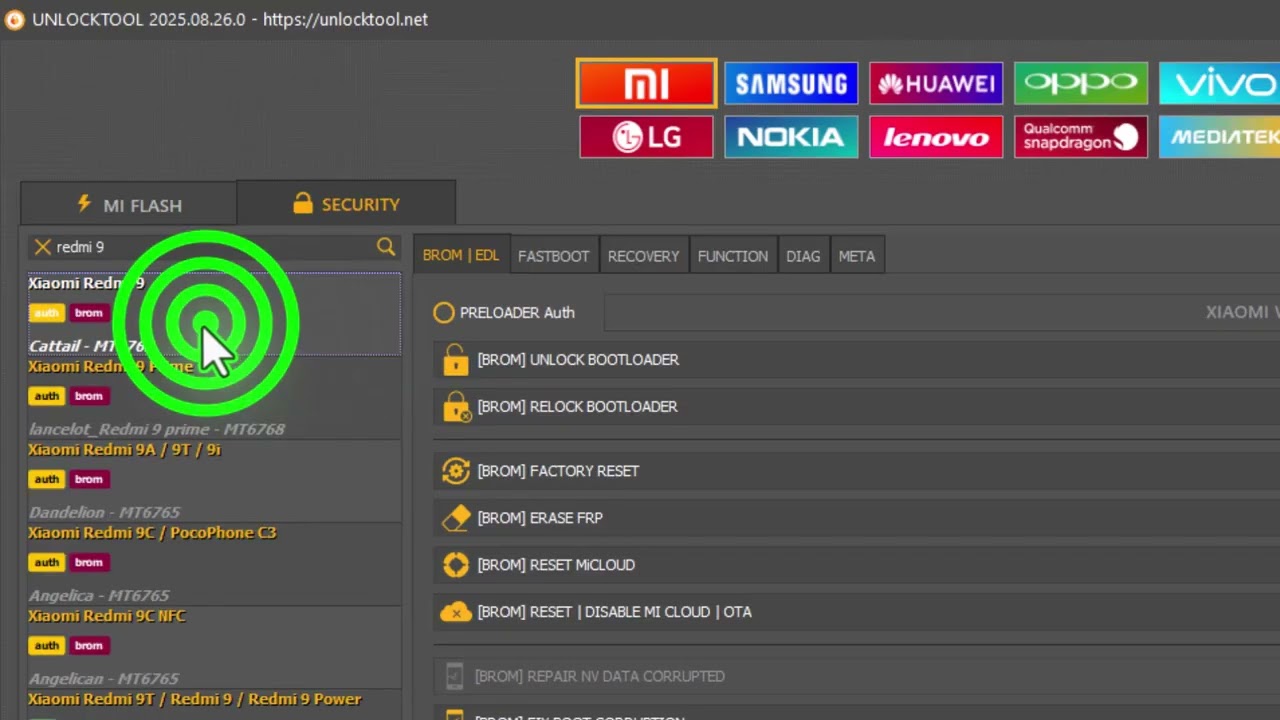Run [BROM] UNLOCK BOOTLOADER
Image resolution: width=1280 pixels, height=720 pixels.
(x=856, y=360)
